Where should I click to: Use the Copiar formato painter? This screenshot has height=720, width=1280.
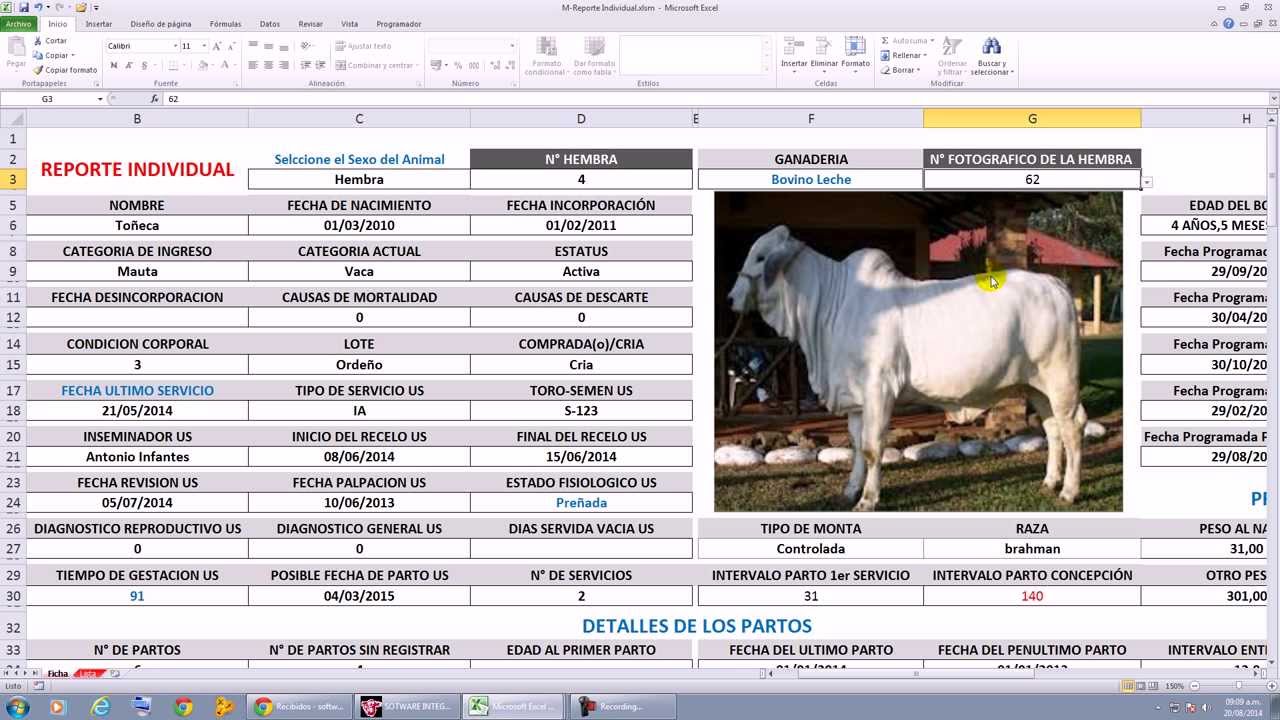pyautogui.click(x=65, y=70)
